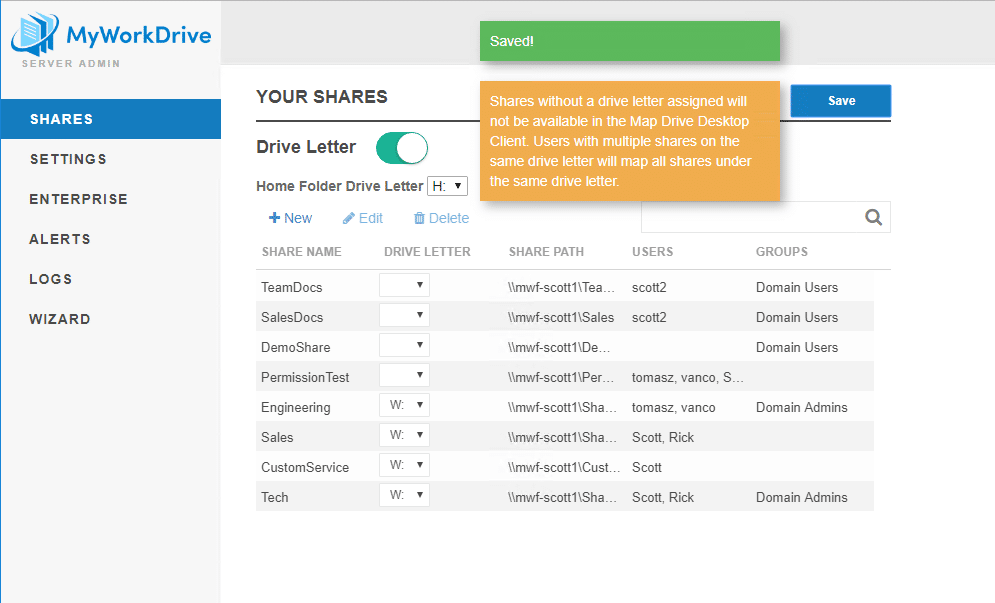This screenshot has height=603, width=995.
Task: Expand drive letter dropdown for TeamDocs
Action: [x=404, y=286]
